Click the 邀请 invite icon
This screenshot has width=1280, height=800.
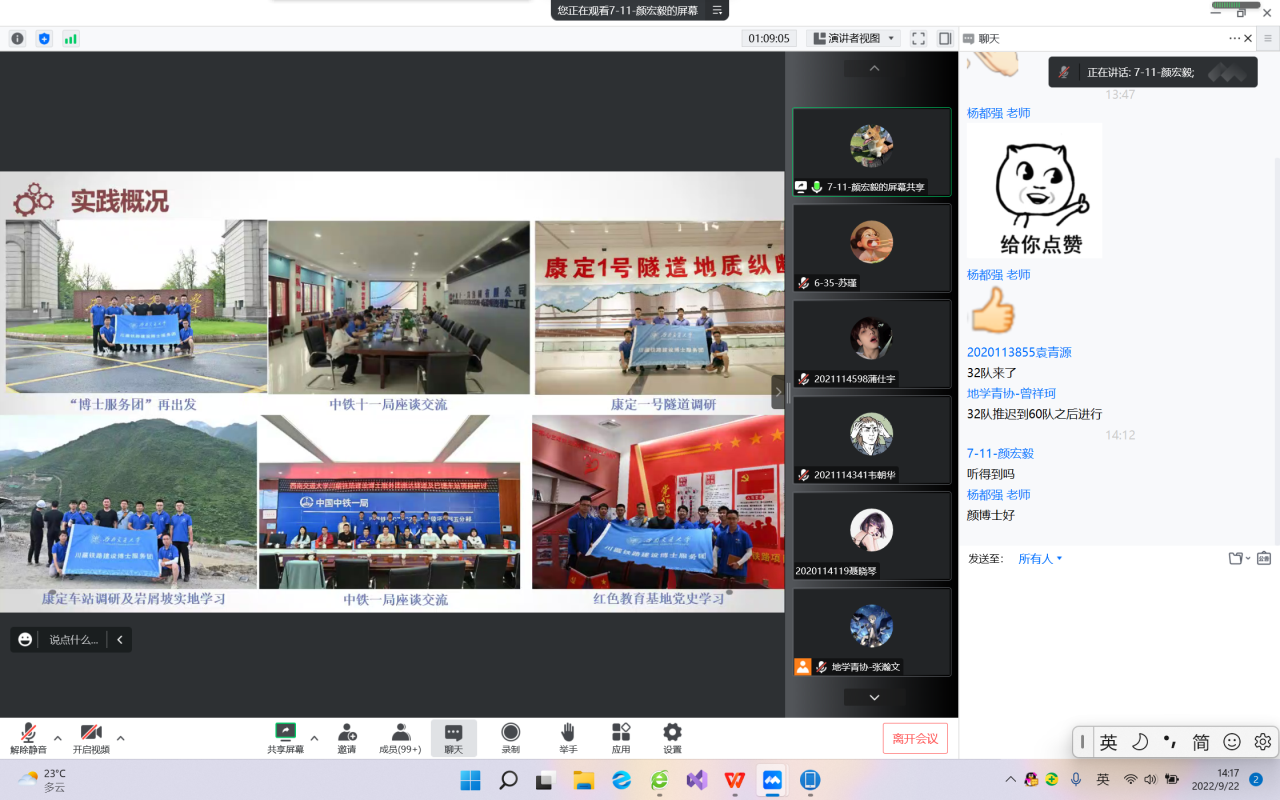click(x=346, y=737)
